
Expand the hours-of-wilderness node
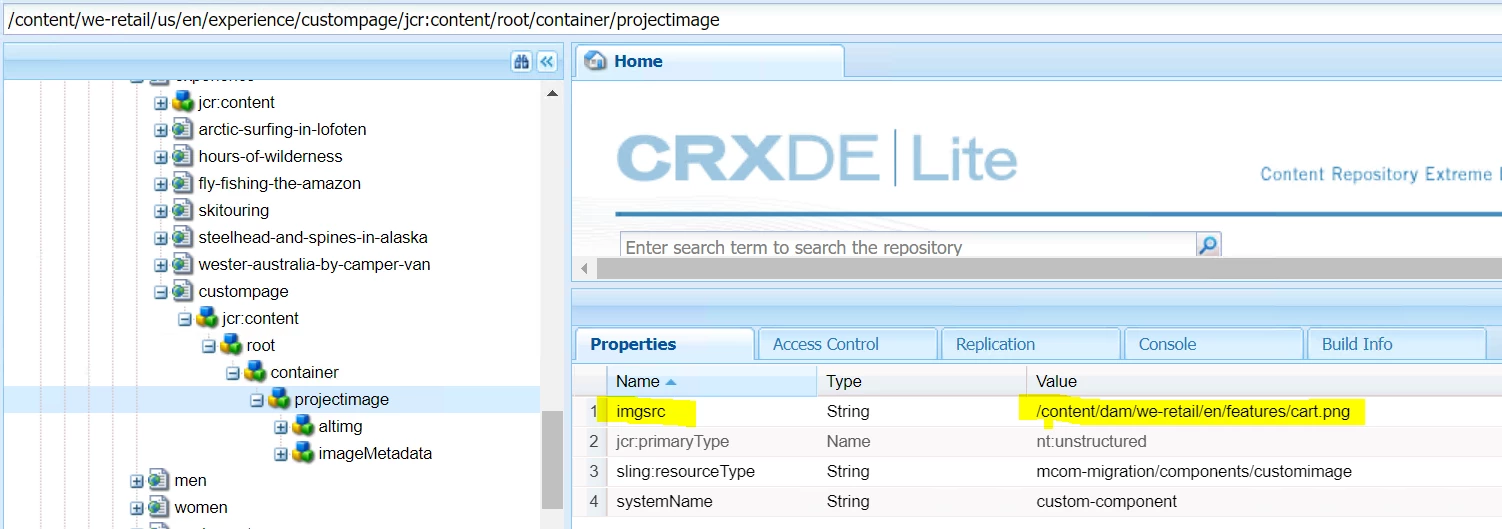(161, 157)
